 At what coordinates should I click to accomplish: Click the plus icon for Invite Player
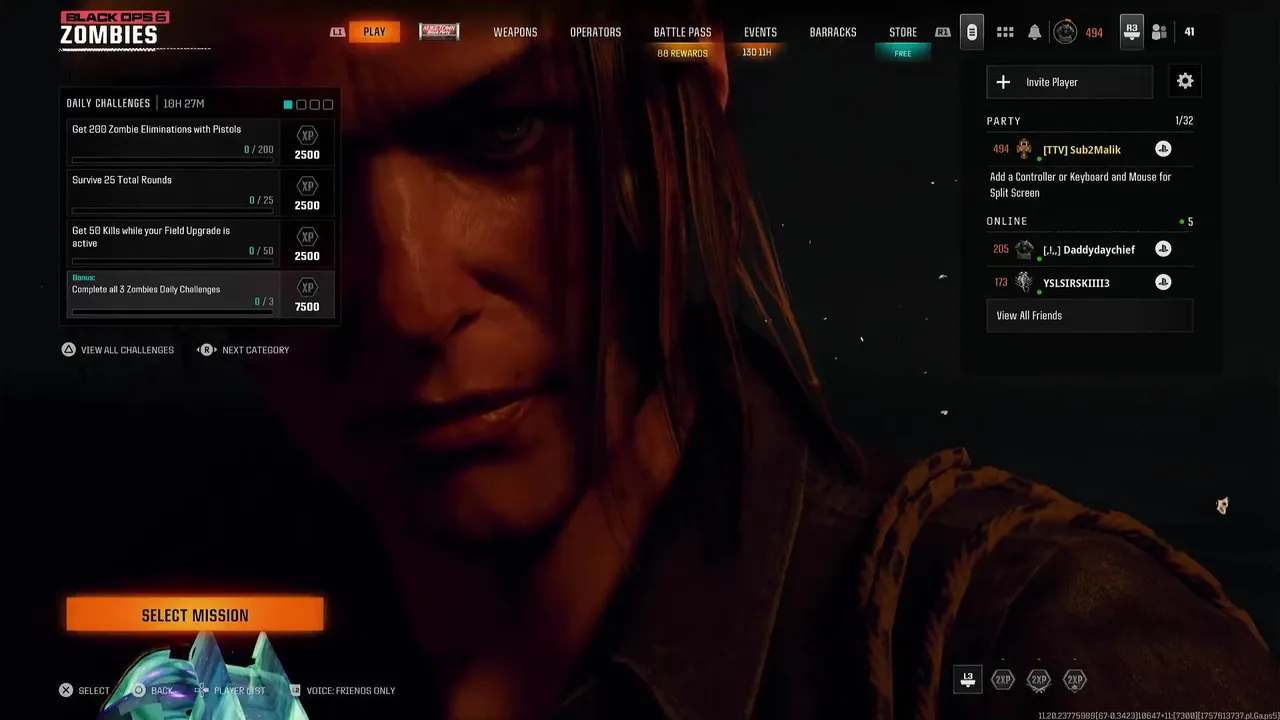tap(1004, 82)
